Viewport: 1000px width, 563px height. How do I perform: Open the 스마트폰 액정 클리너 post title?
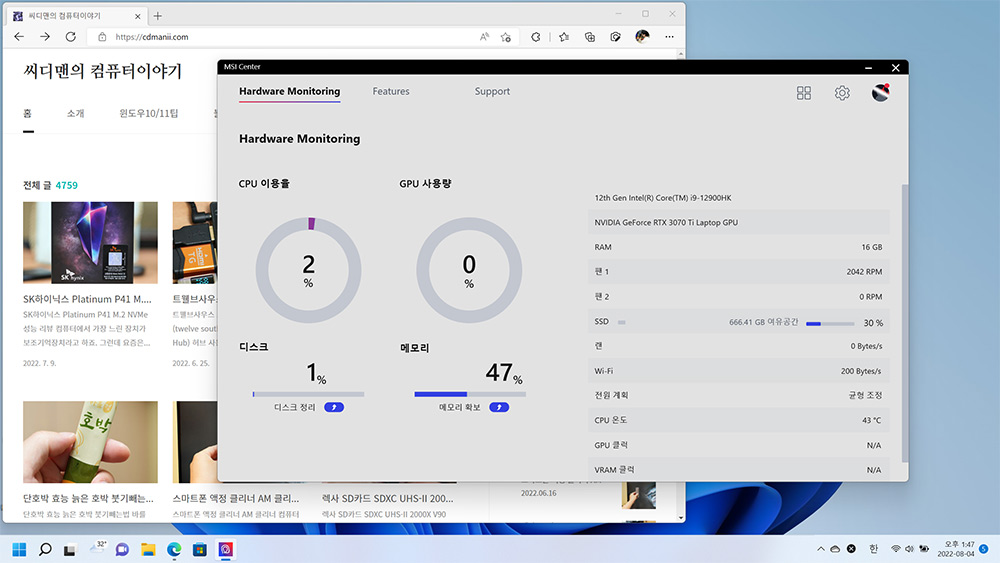coord(235,498)
